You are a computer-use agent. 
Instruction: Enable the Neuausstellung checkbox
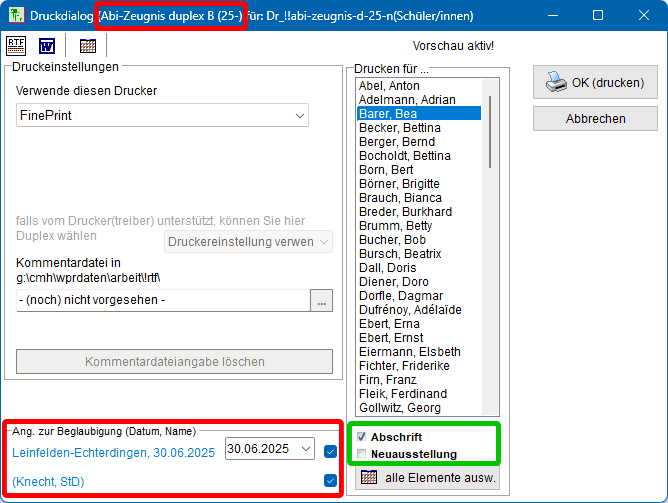[361, 454]
